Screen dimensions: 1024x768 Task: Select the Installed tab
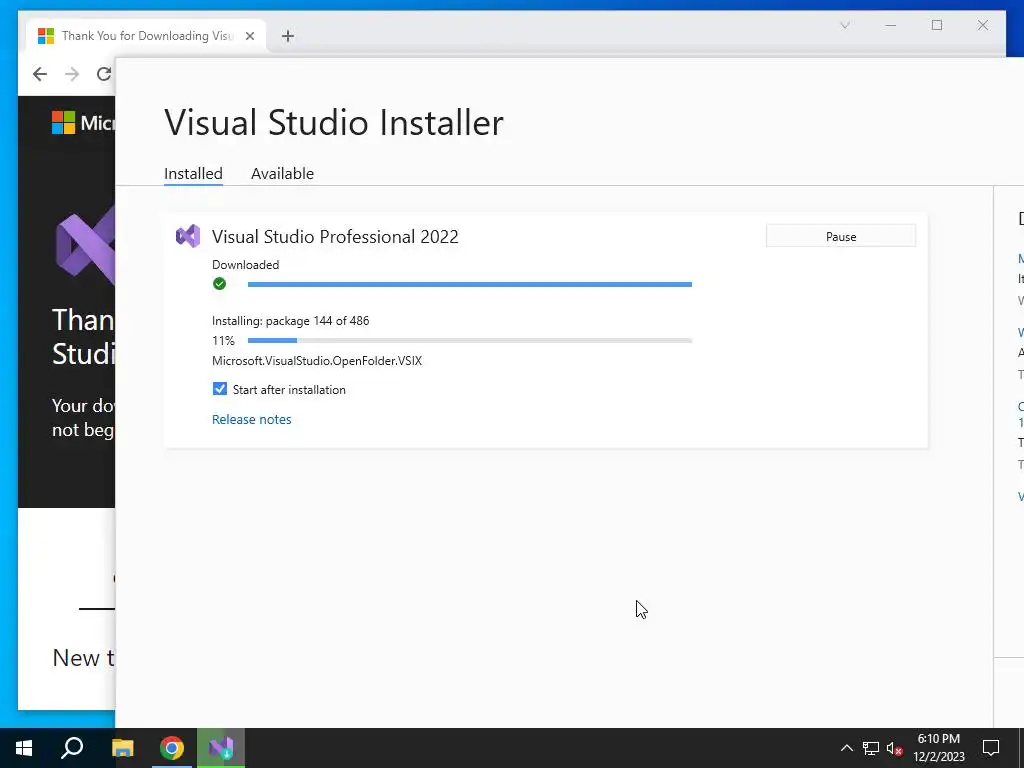pyautogui.click(x=193, y=174)
